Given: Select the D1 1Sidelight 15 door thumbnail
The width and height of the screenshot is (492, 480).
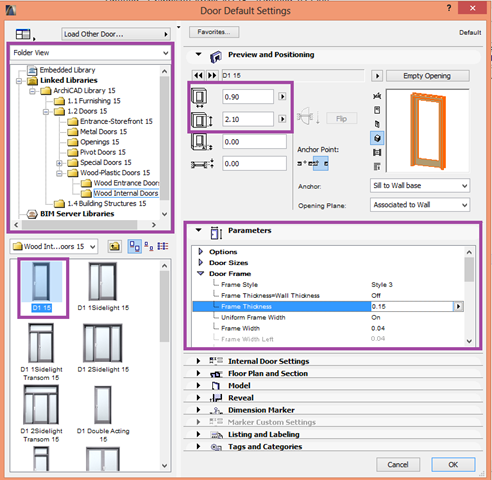Looking at the screenshot, I should pos(103,287).
